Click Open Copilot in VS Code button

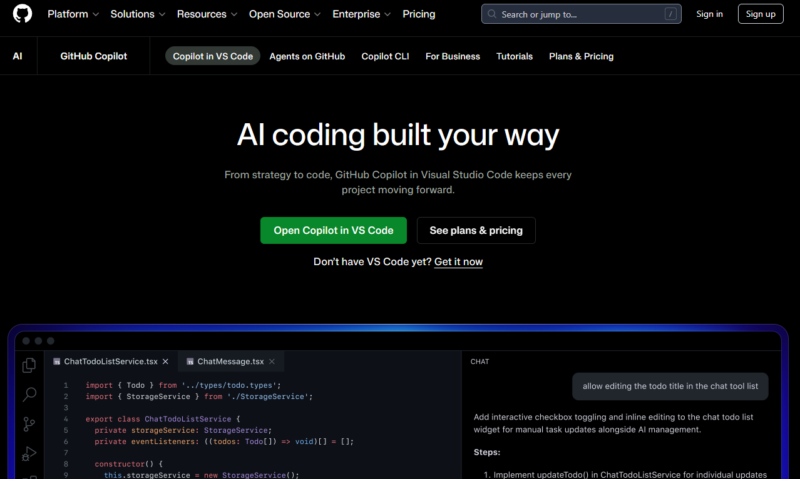(333, 230)
